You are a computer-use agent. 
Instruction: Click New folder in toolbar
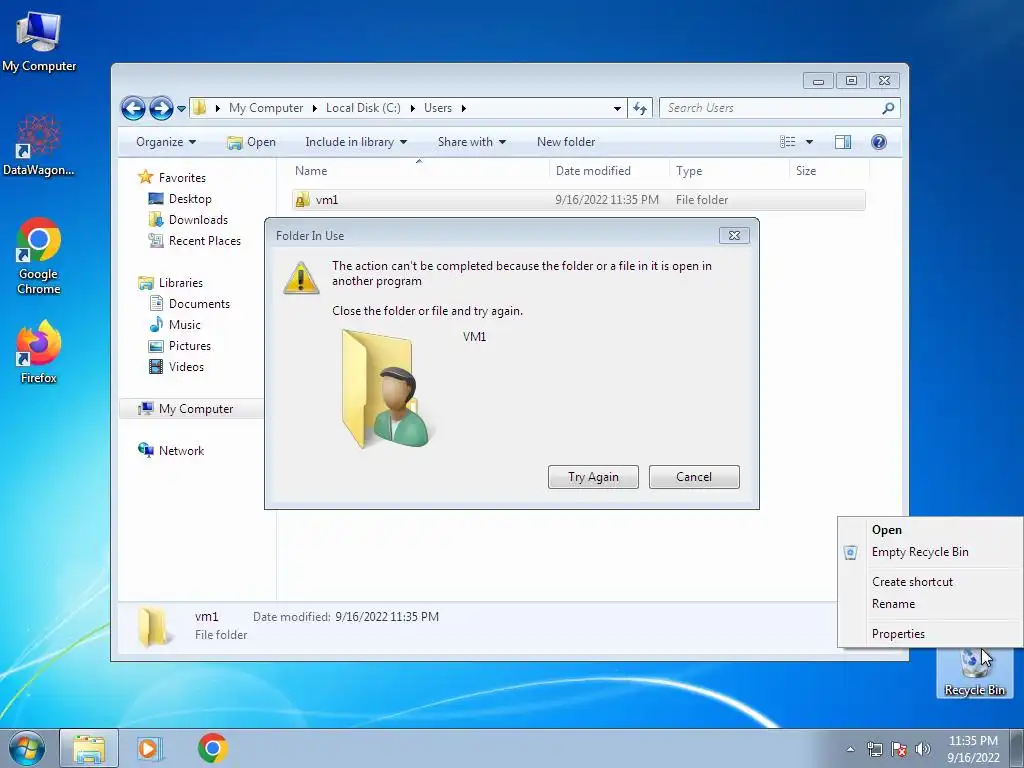pos(566,142)
